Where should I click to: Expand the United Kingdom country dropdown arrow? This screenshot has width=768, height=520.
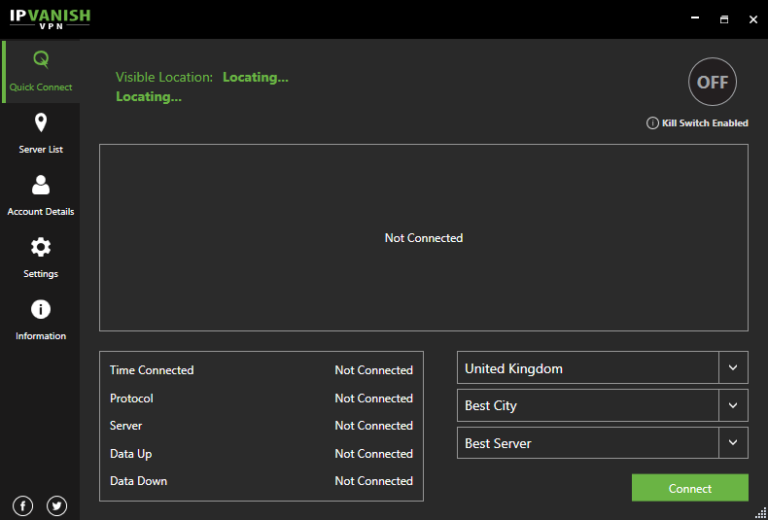click(x=733, y=367)
